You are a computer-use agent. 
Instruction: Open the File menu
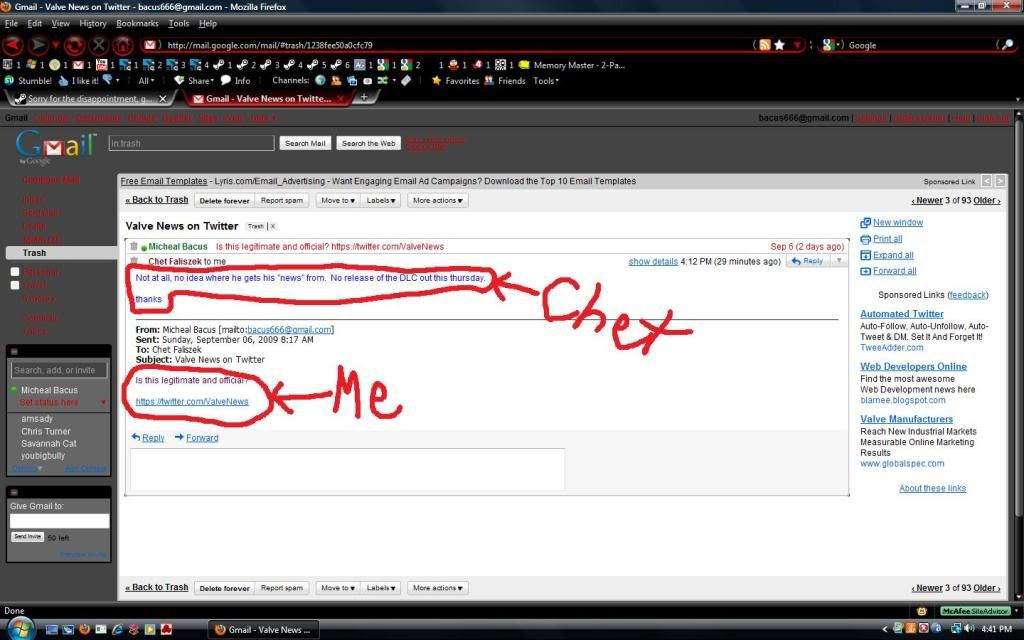coord(11,24)
